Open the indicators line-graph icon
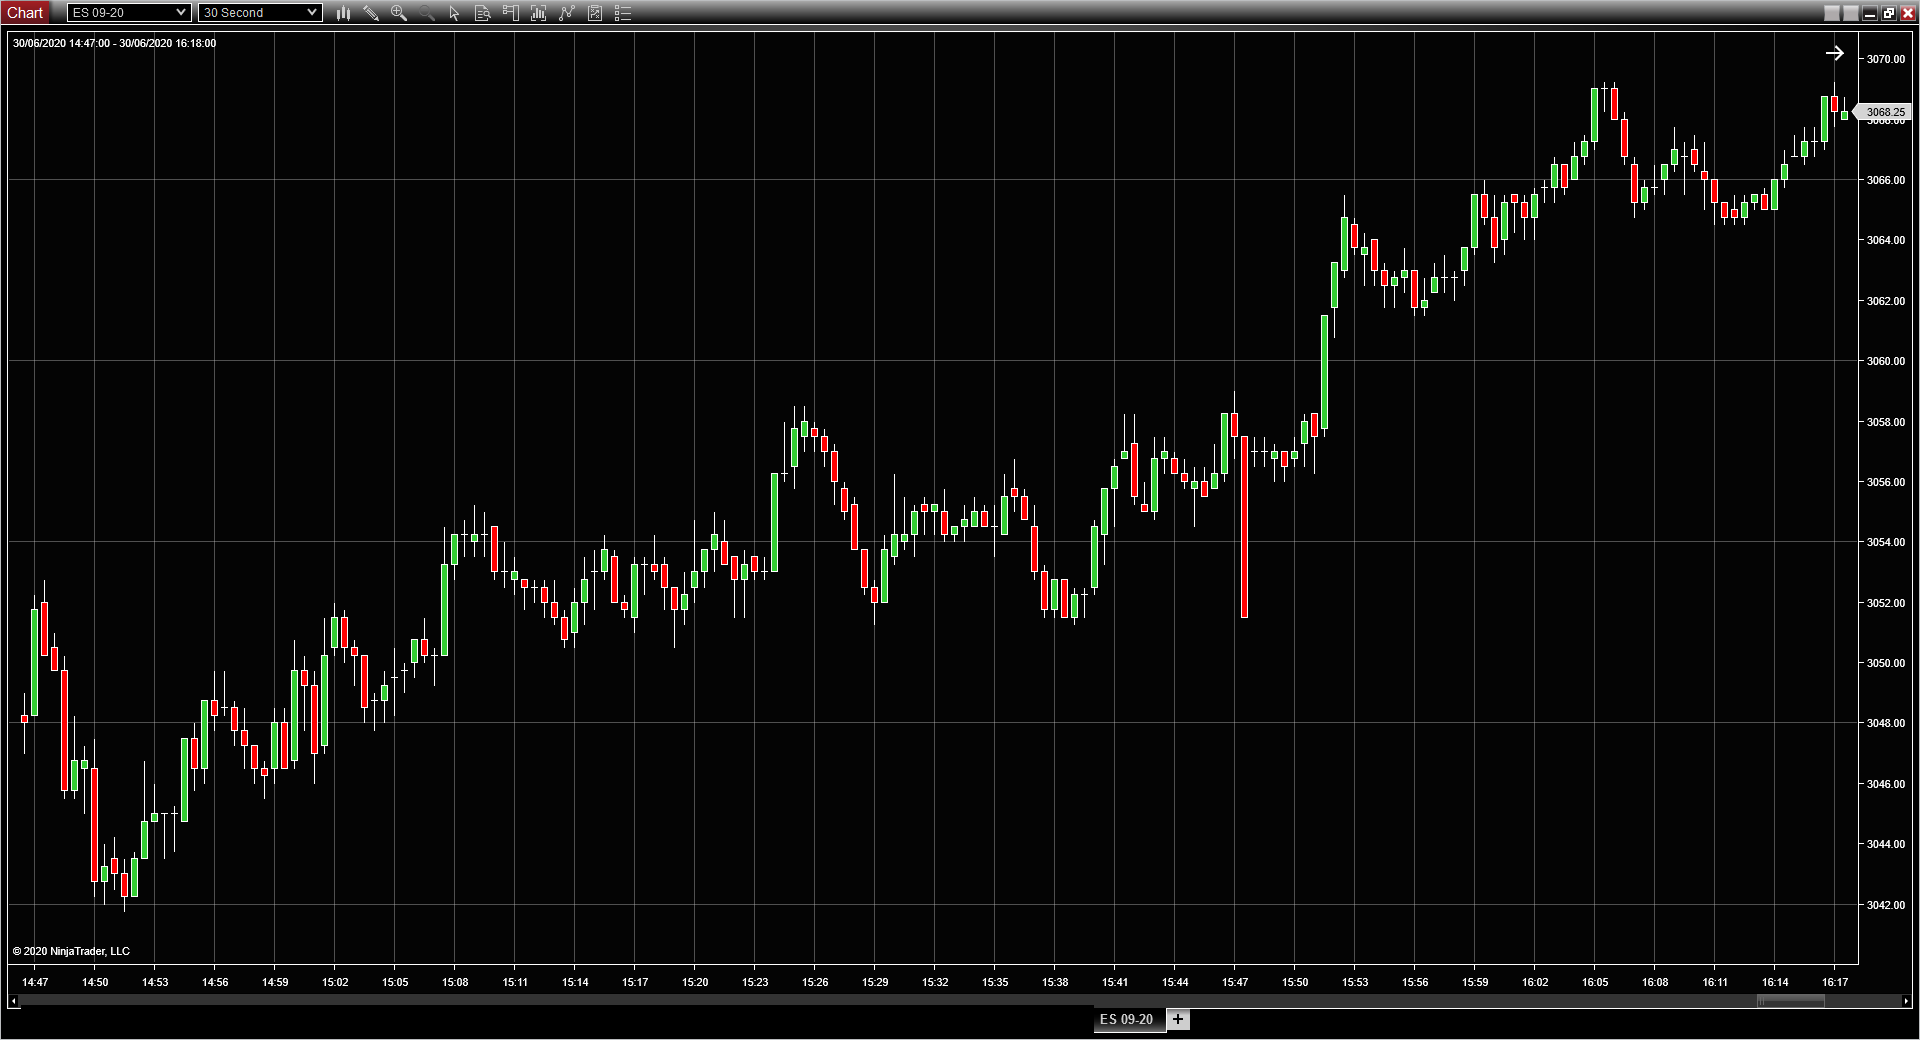The image size is (1920, 1040). tap(567, 13)
